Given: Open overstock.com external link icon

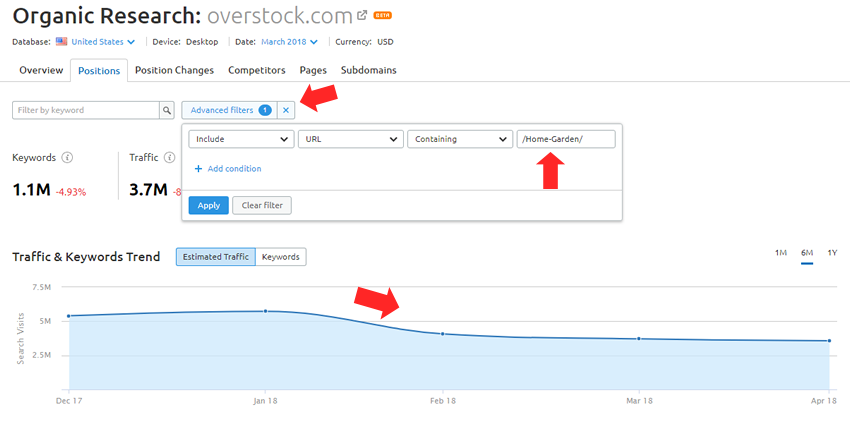Looking at the screenshot, I should [363, 15].
